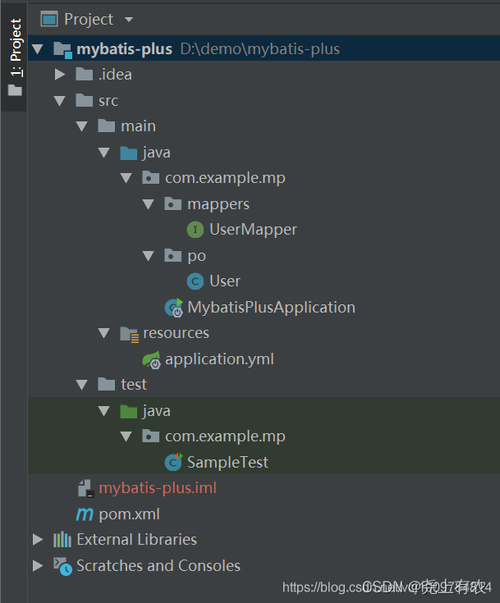The image size is (500, 603).
Task: Click the External Libraries icon
Action: pyautogui.click(x=62, y=540)
